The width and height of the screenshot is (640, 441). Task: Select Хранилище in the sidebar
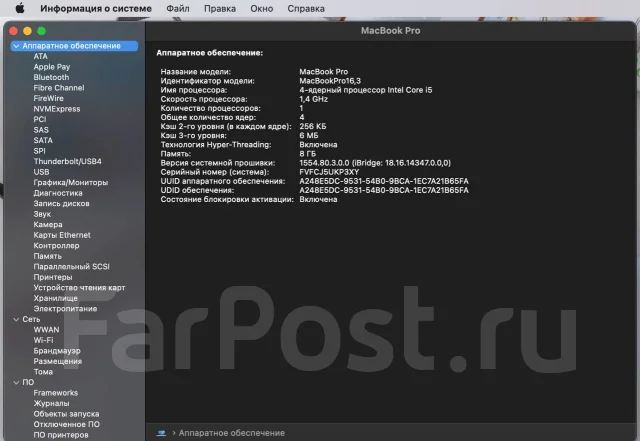(x=56, y=298)
